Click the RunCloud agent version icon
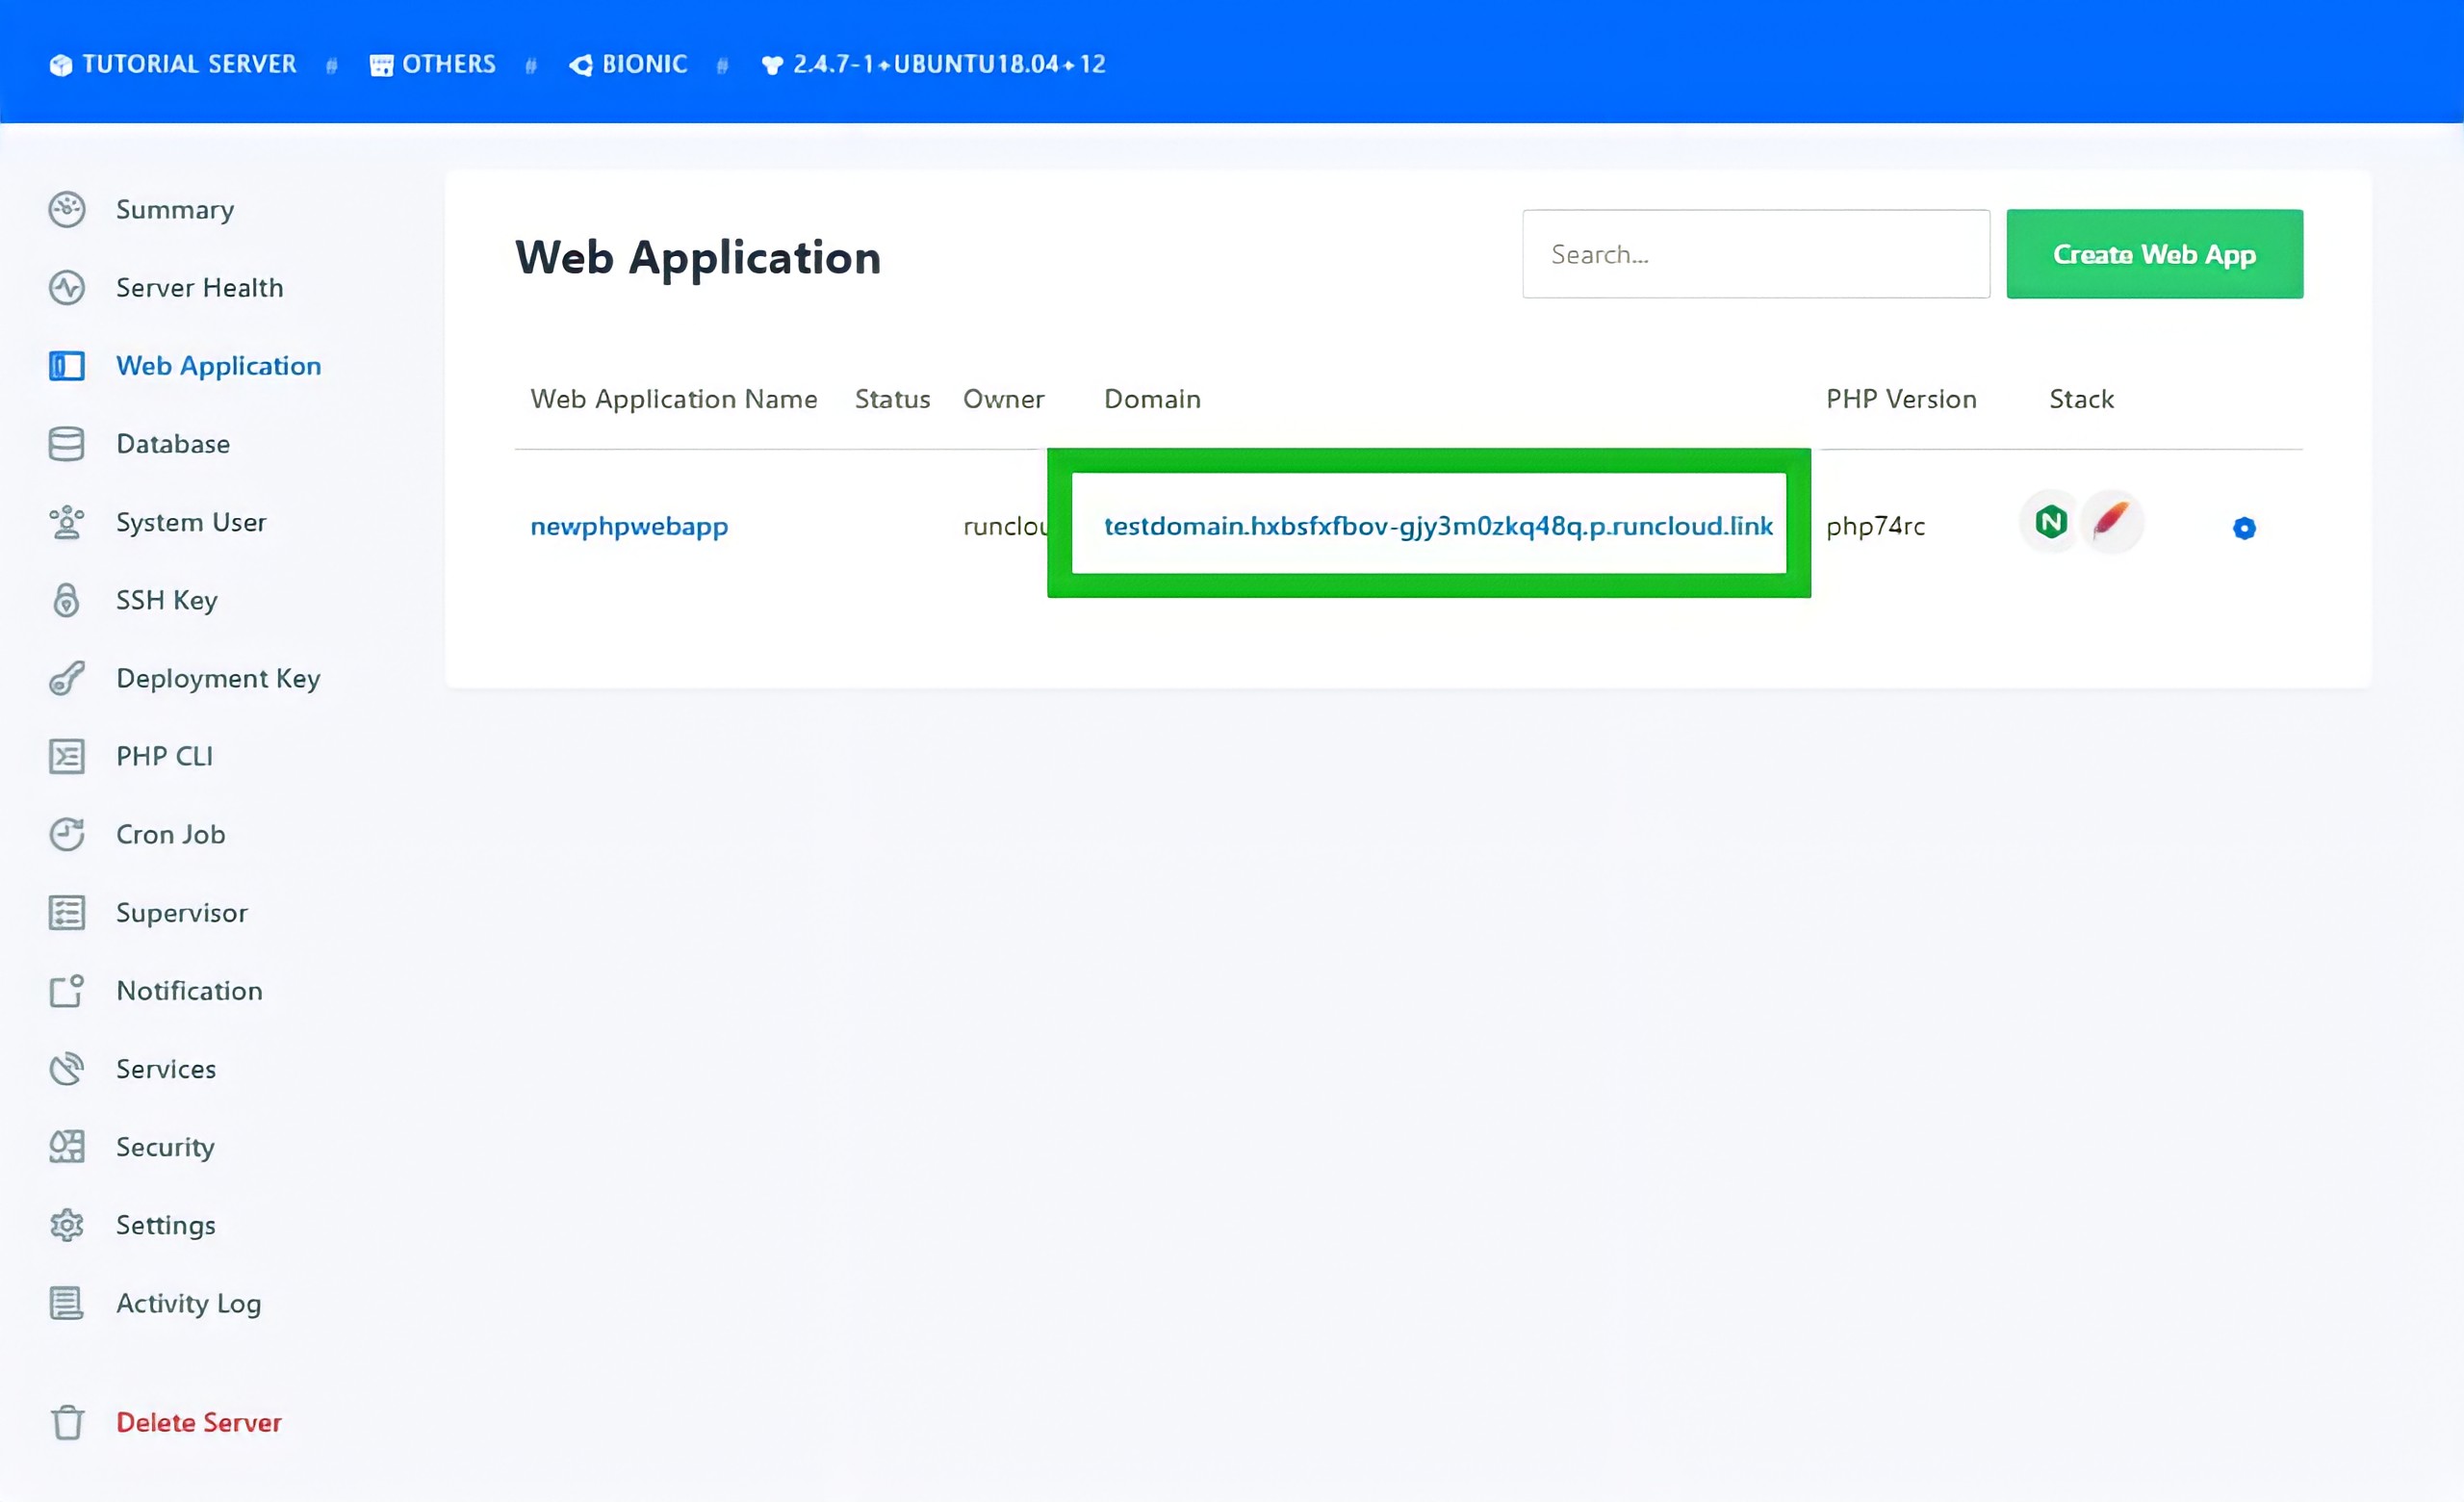 point(772,65)
